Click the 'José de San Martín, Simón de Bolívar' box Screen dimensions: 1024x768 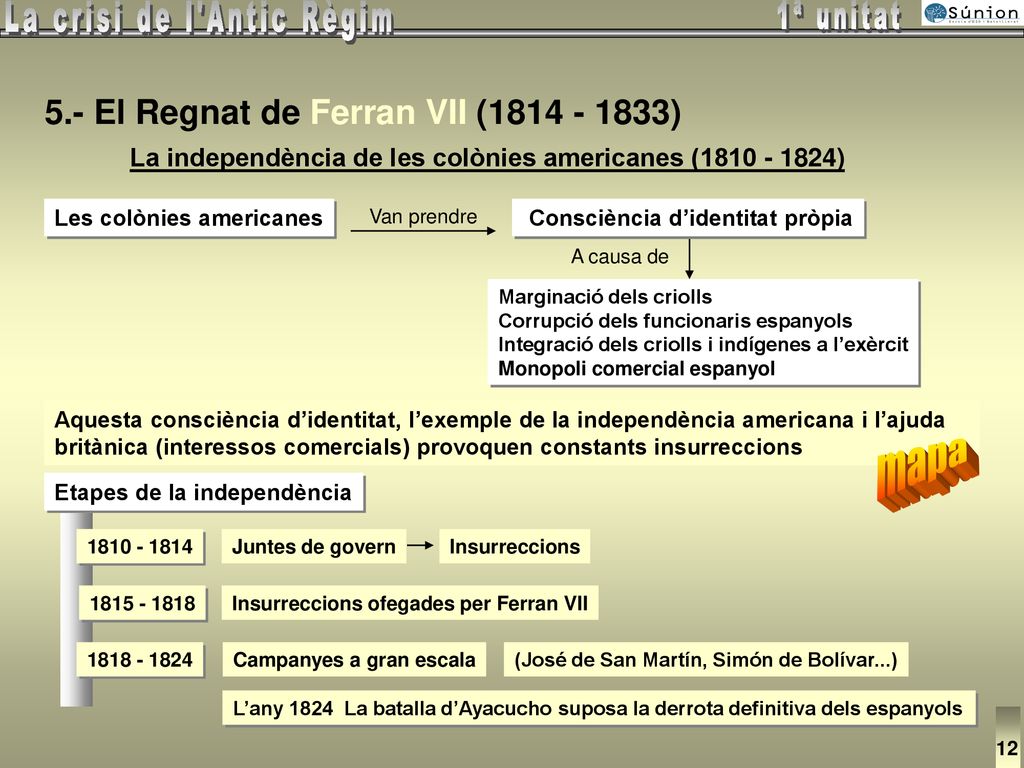tap(706, 660)
